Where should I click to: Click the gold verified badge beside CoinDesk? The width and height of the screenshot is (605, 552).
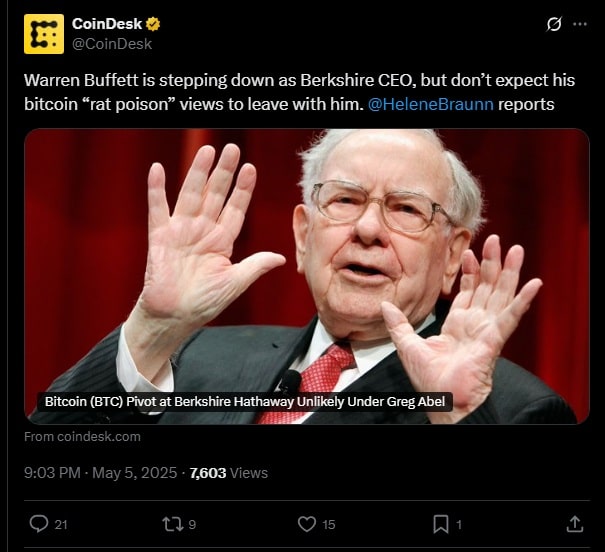coord(153,24)
